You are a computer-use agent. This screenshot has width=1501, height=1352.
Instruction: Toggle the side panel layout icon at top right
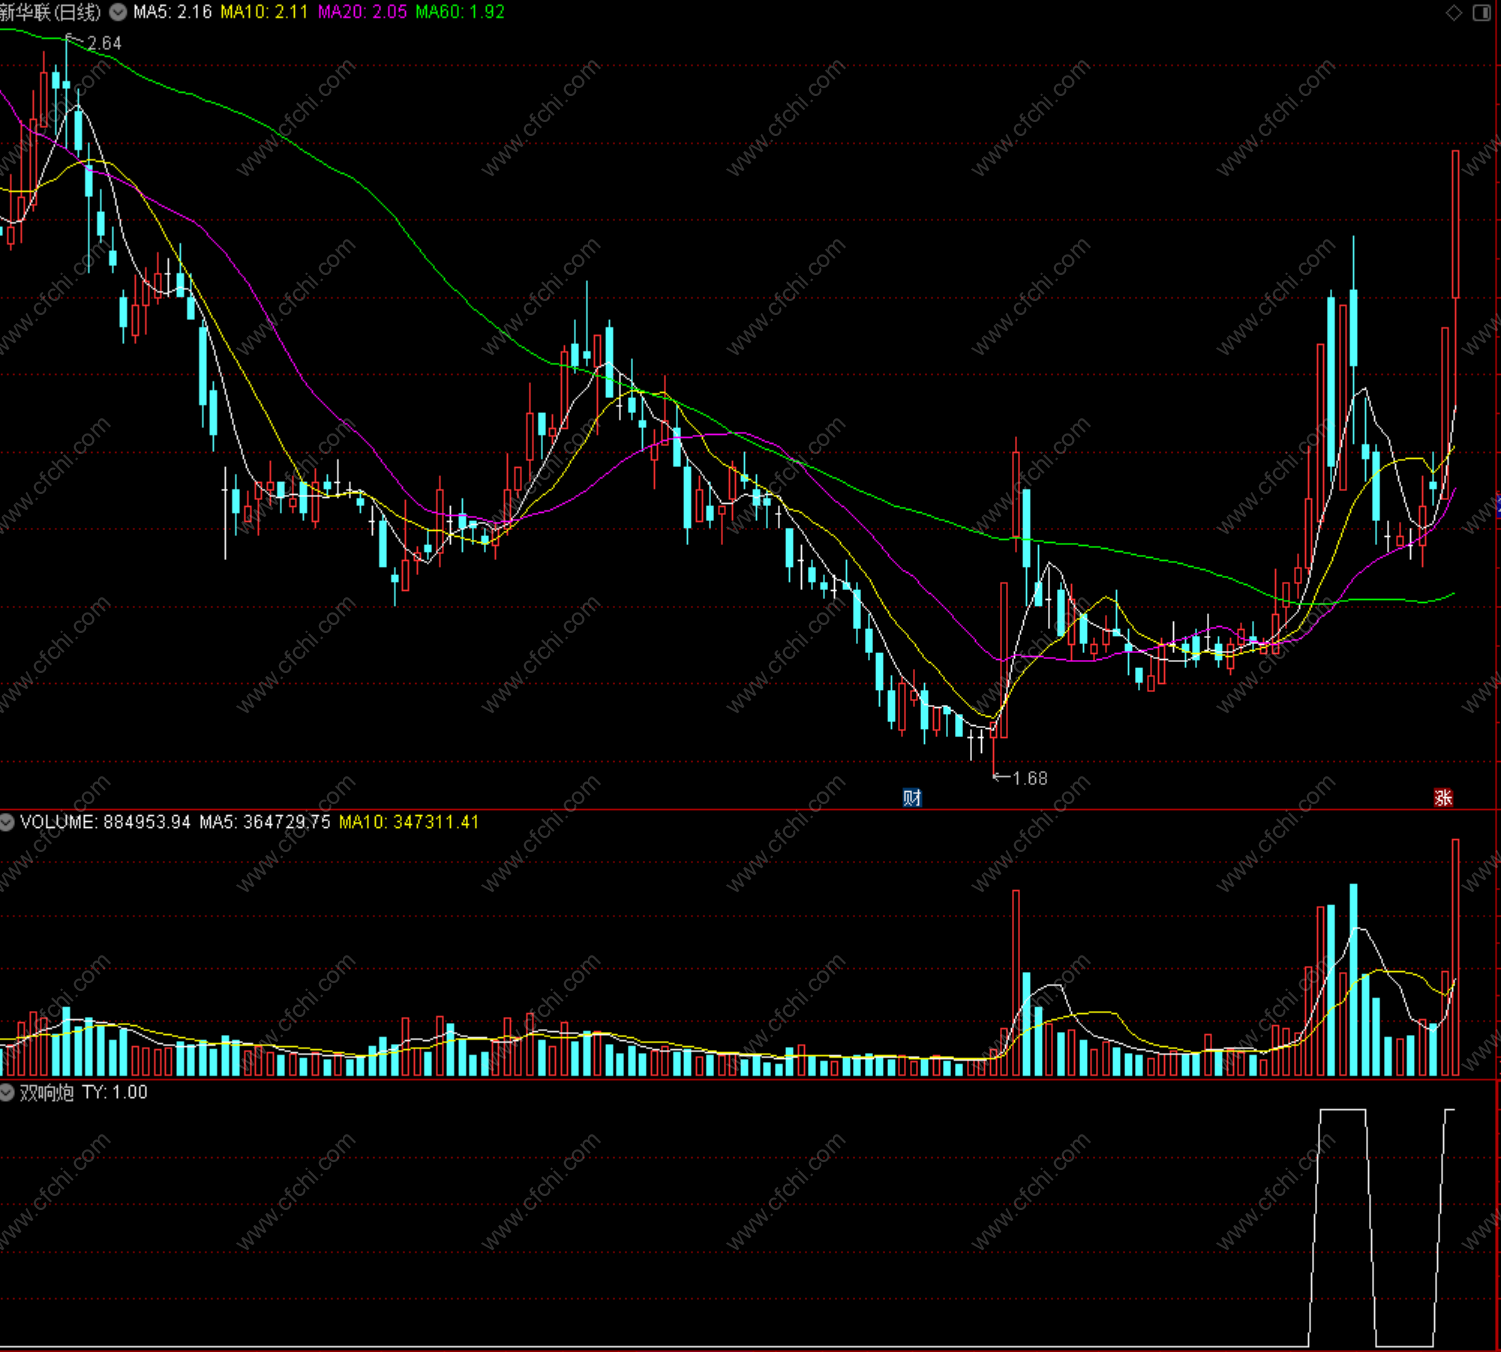(x=1482, y=12)
